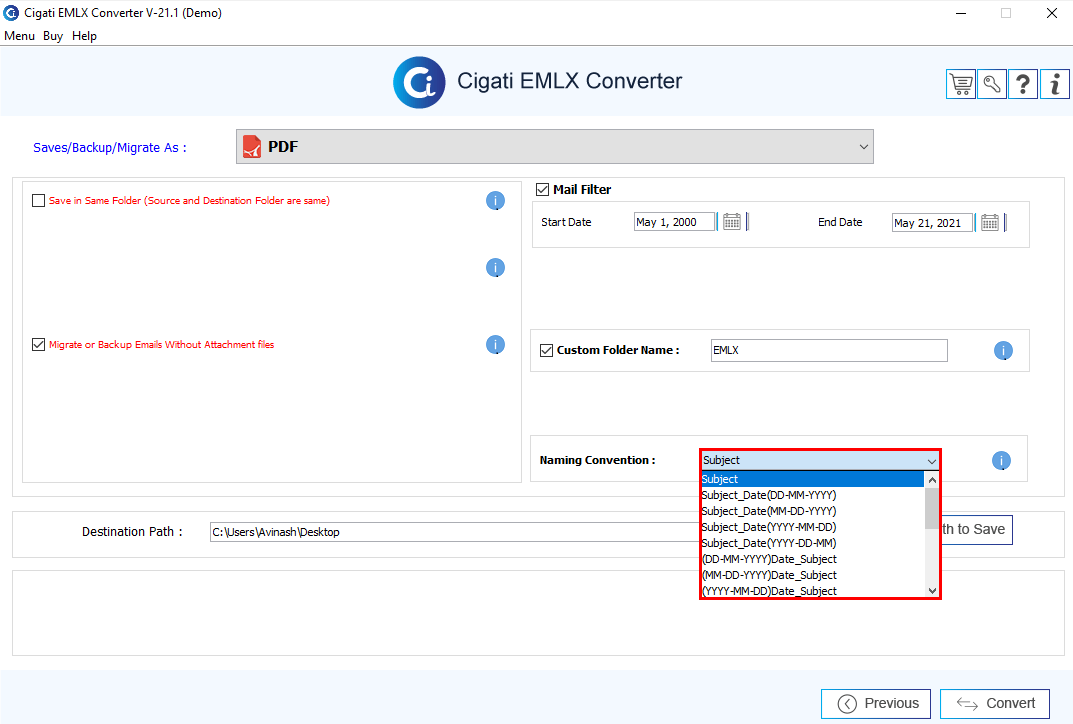1073x724 pixels.
Task: Click the Start Date field
Action: coord(674,222)
